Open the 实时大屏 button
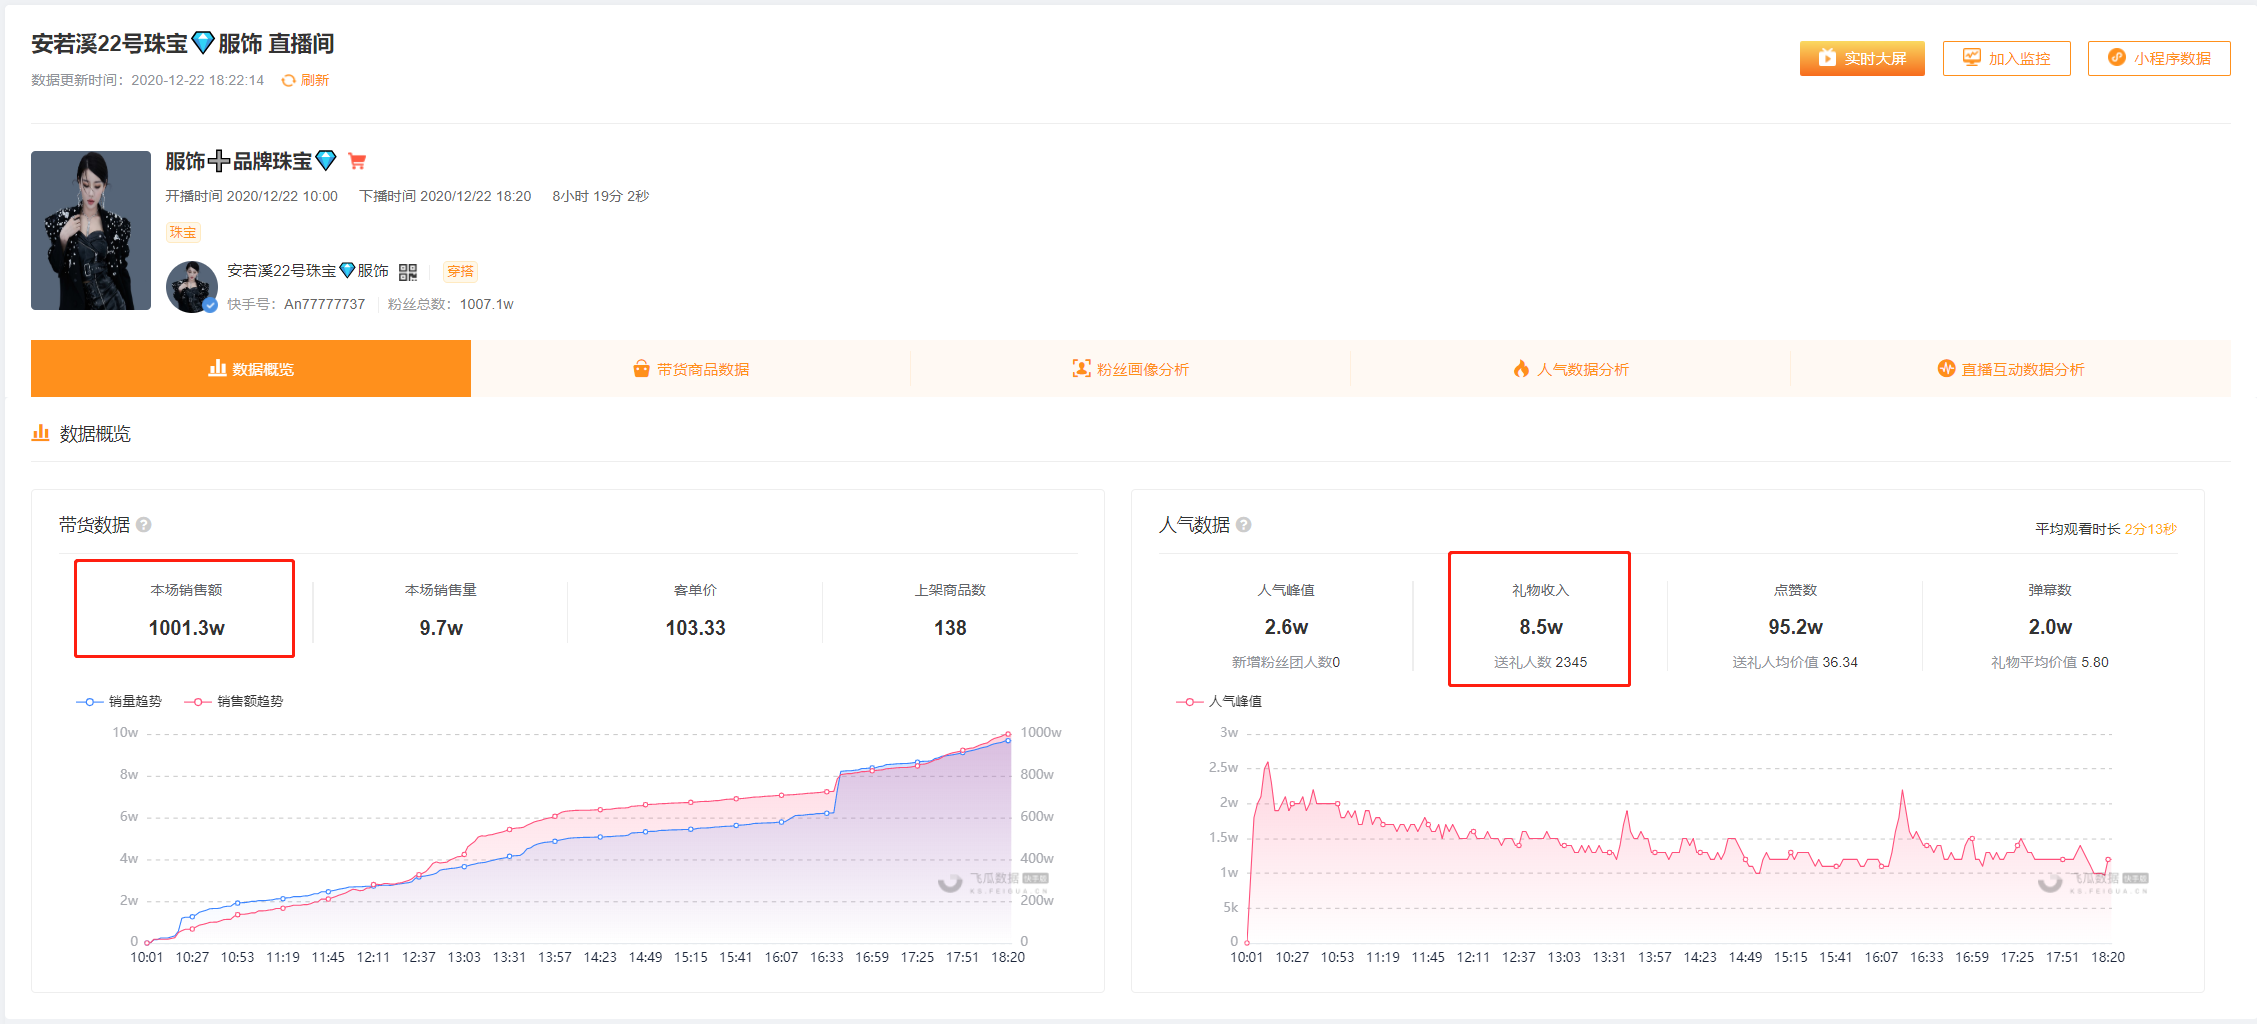Viewport: 2257px width, 1024px height. coord(1862,58)
